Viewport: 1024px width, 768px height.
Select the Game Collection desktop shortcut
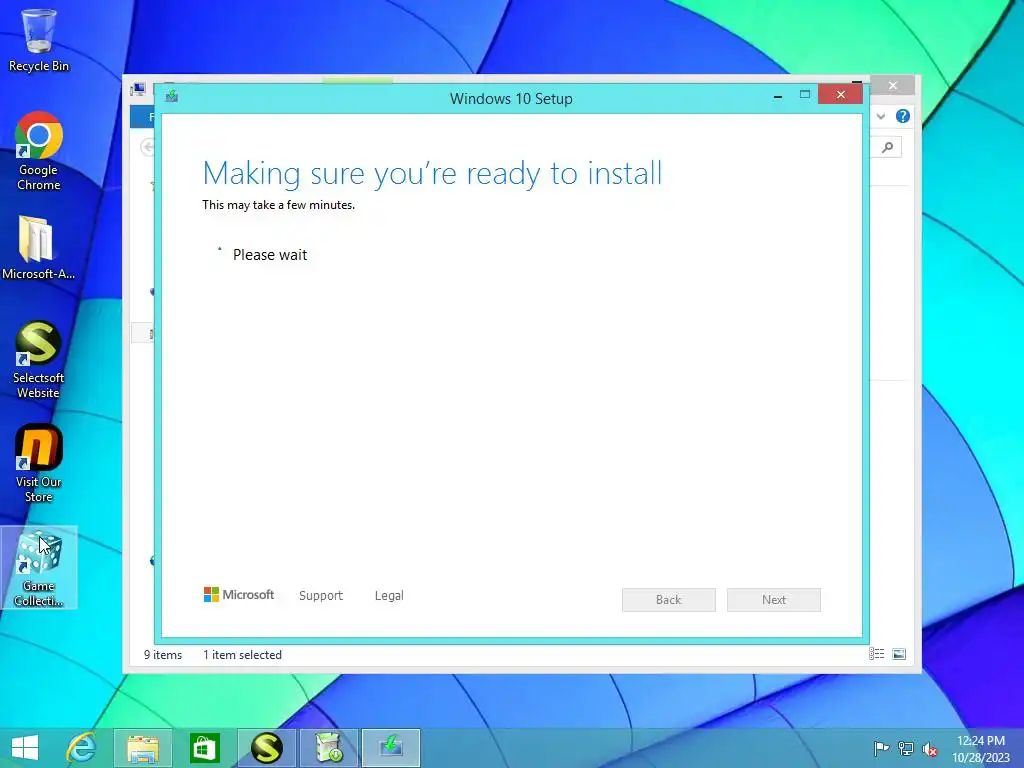(39, 568)
